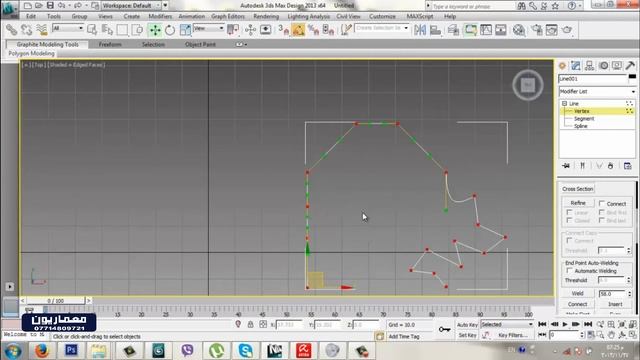Click the Bind to Space Warp icon
The image size is (640, 360).
tap(42, 30)
